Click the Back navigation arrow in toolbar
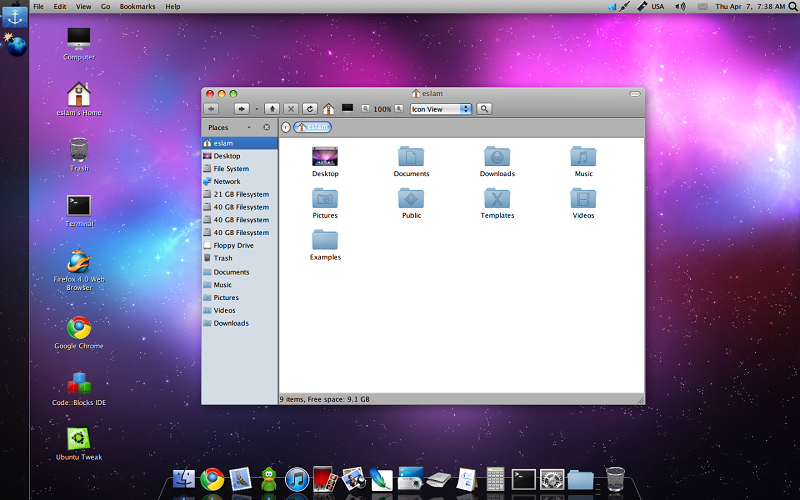Viewport: 800px width, 500px height. (211, 108)
